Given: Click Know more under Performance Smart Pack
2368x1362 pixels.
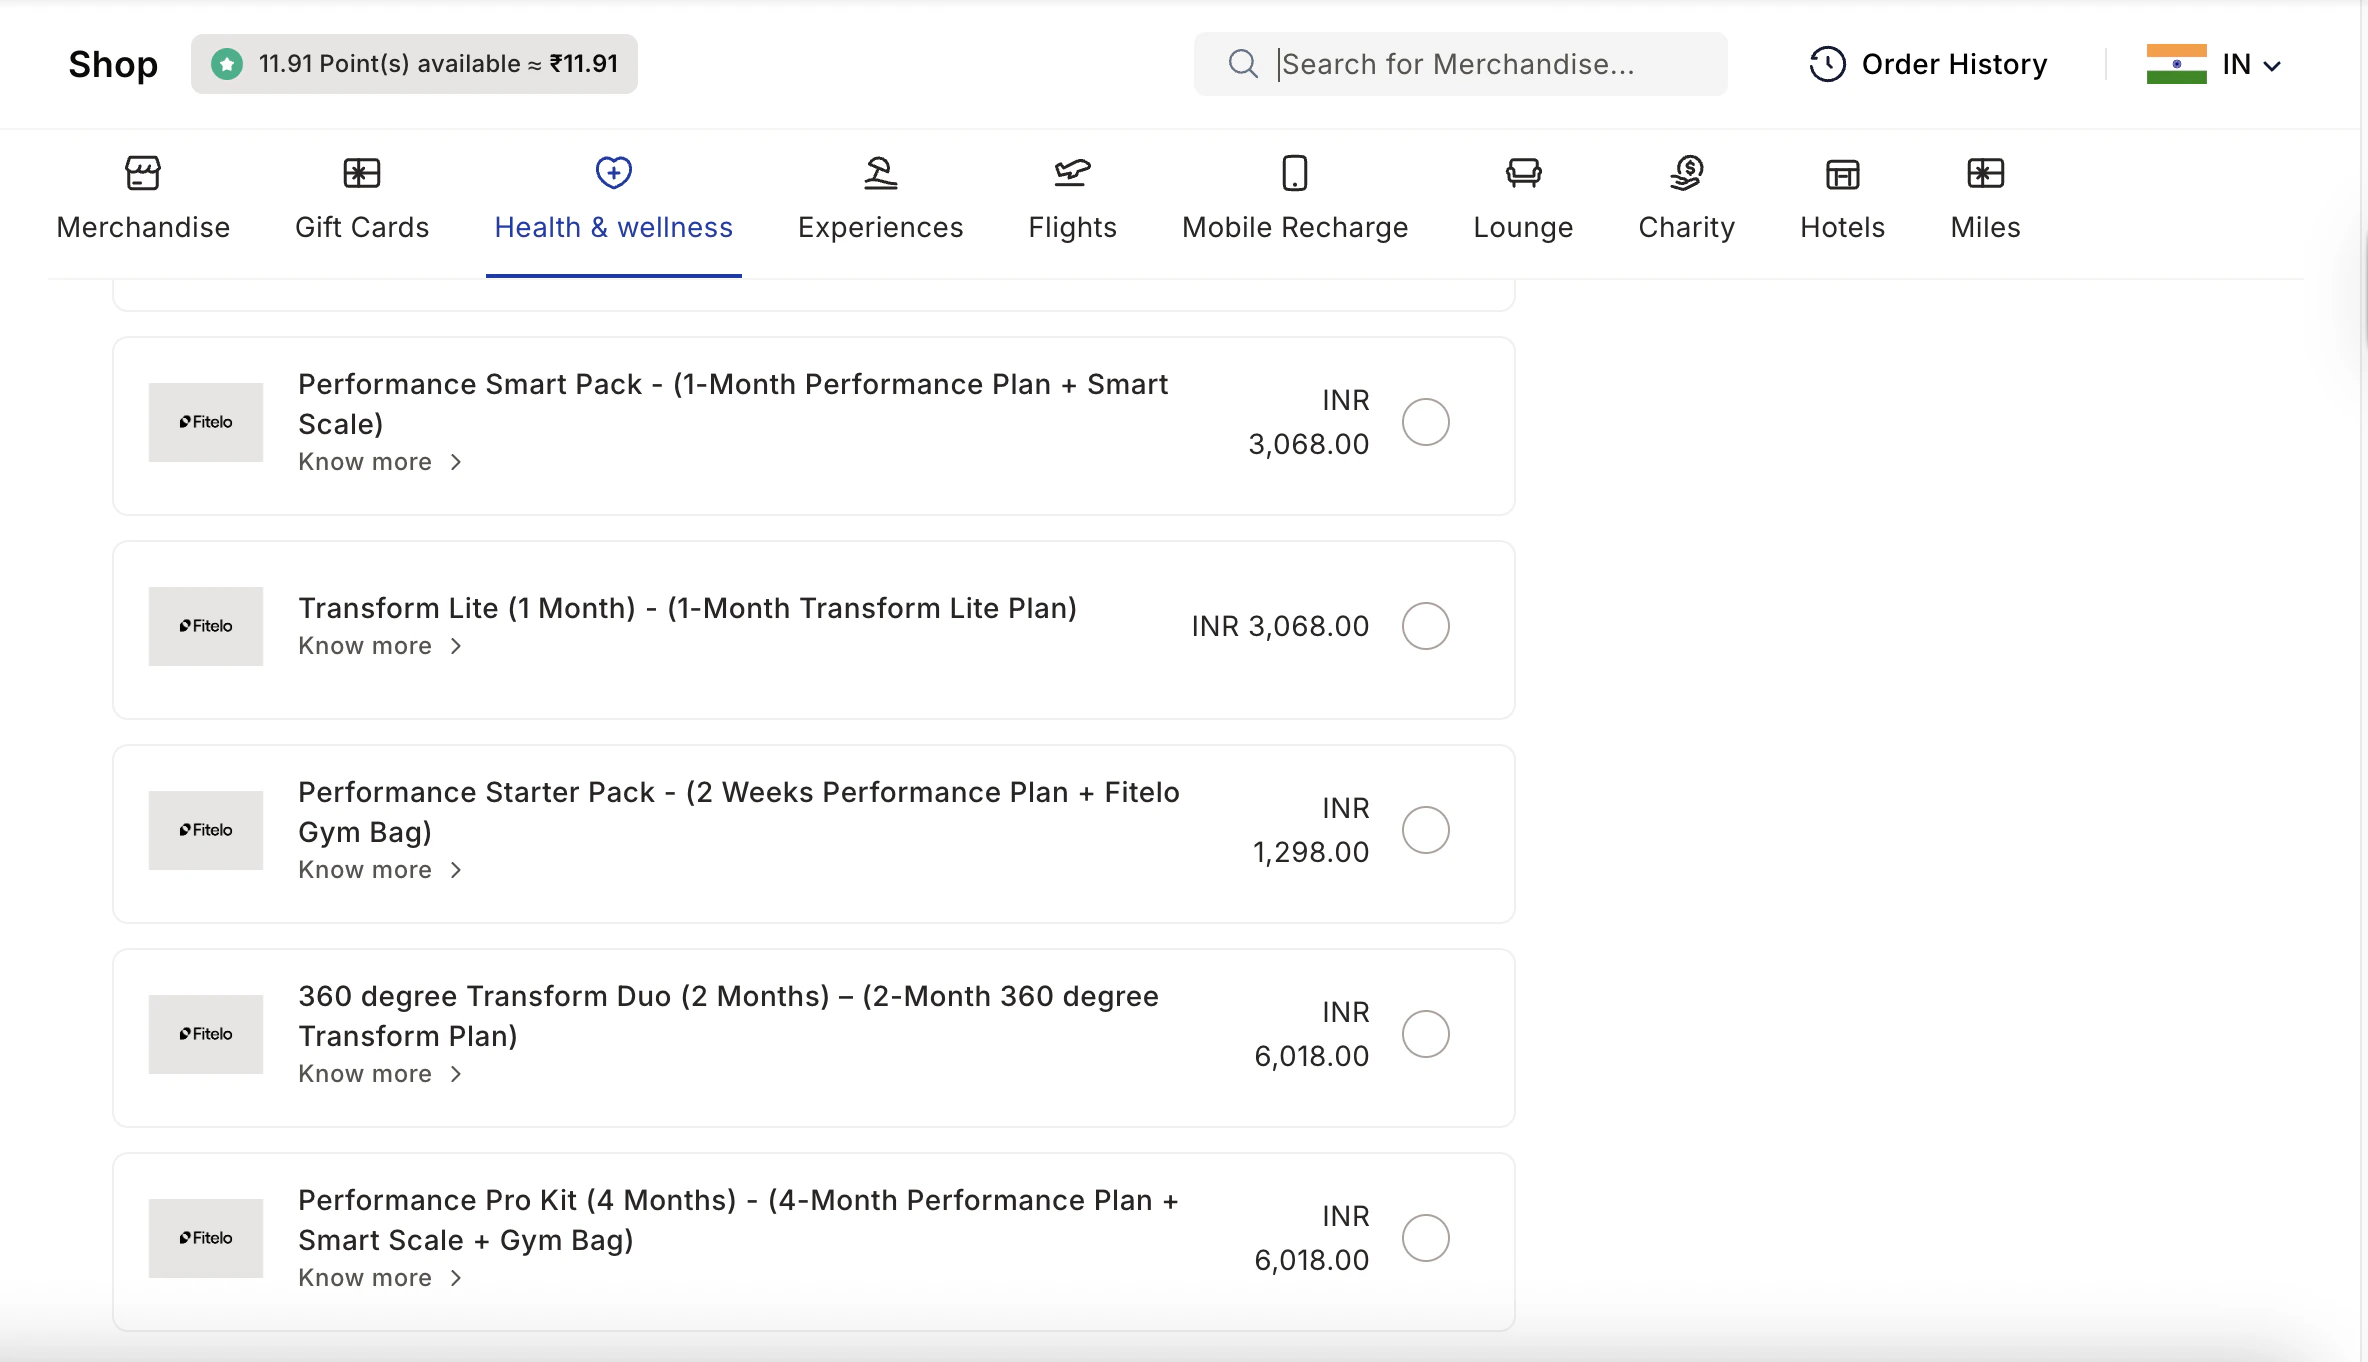Looking at the screenshot, I should point(365,462).
